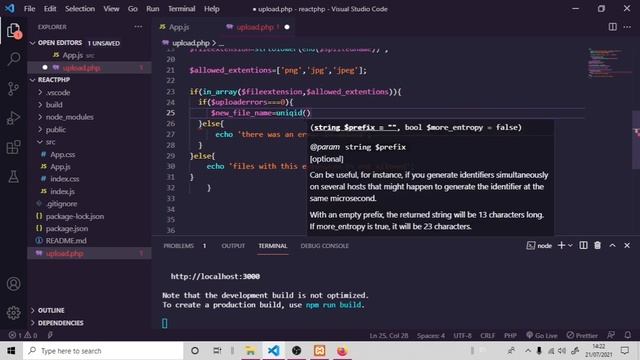
Task: Click the PHP language mode in status bar
Action: pyautogui.click(x=510, y=335)
